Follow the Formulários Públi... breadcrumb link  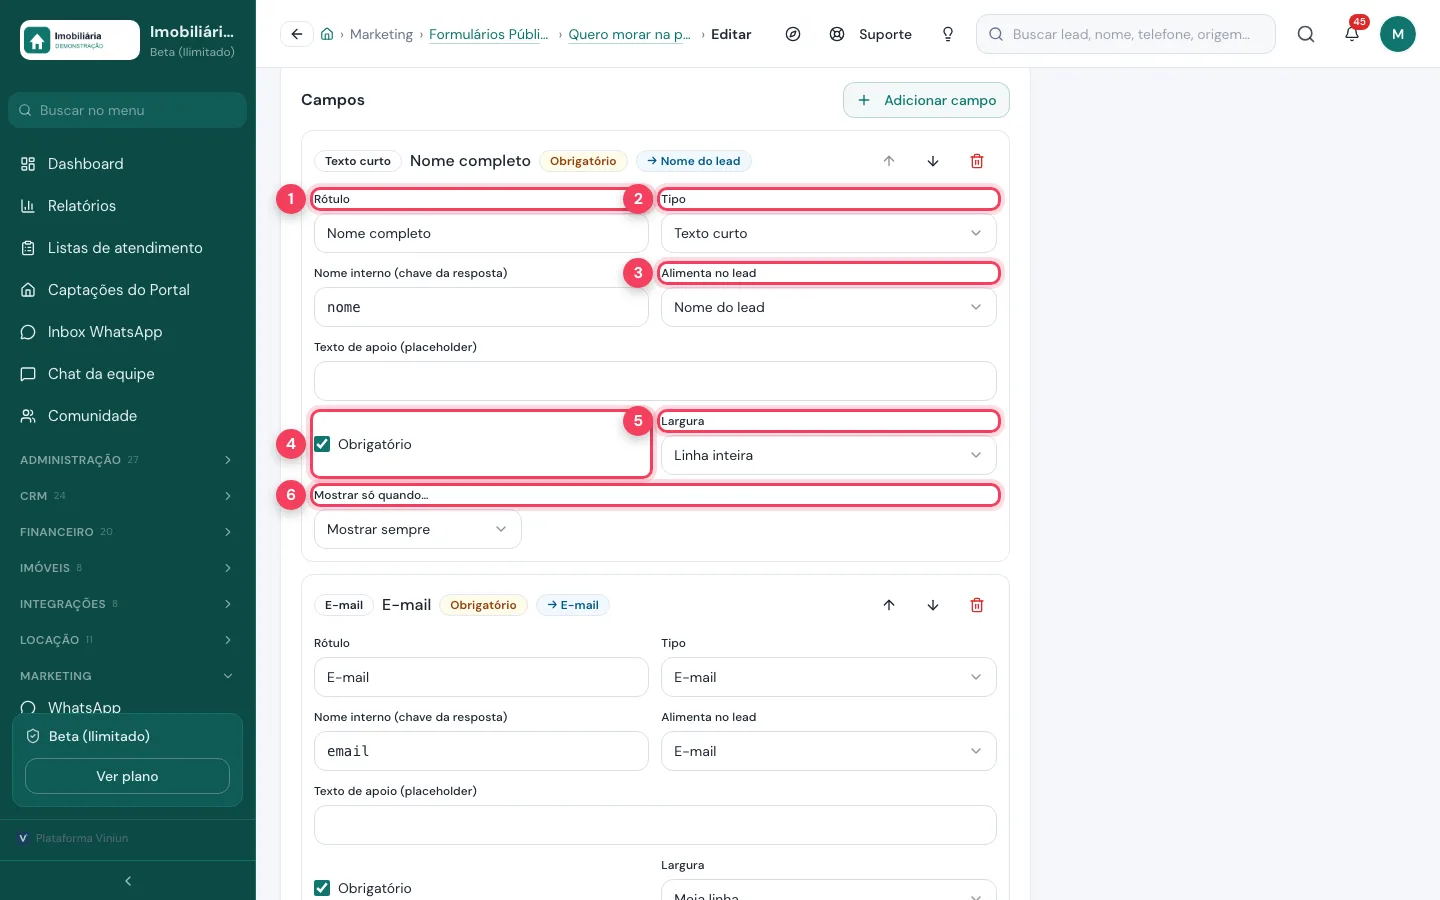tap(488, 34)
